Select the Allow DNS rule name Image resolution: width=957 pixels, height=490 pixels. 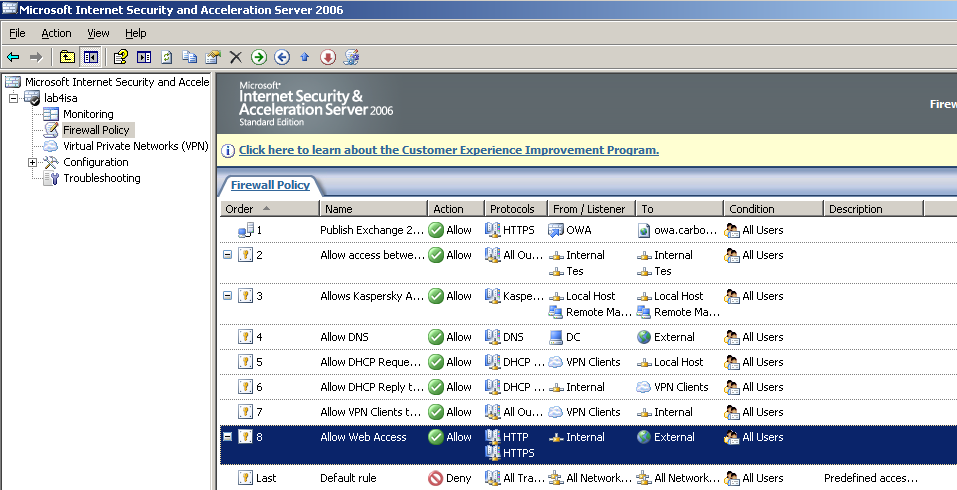[344, 337]
